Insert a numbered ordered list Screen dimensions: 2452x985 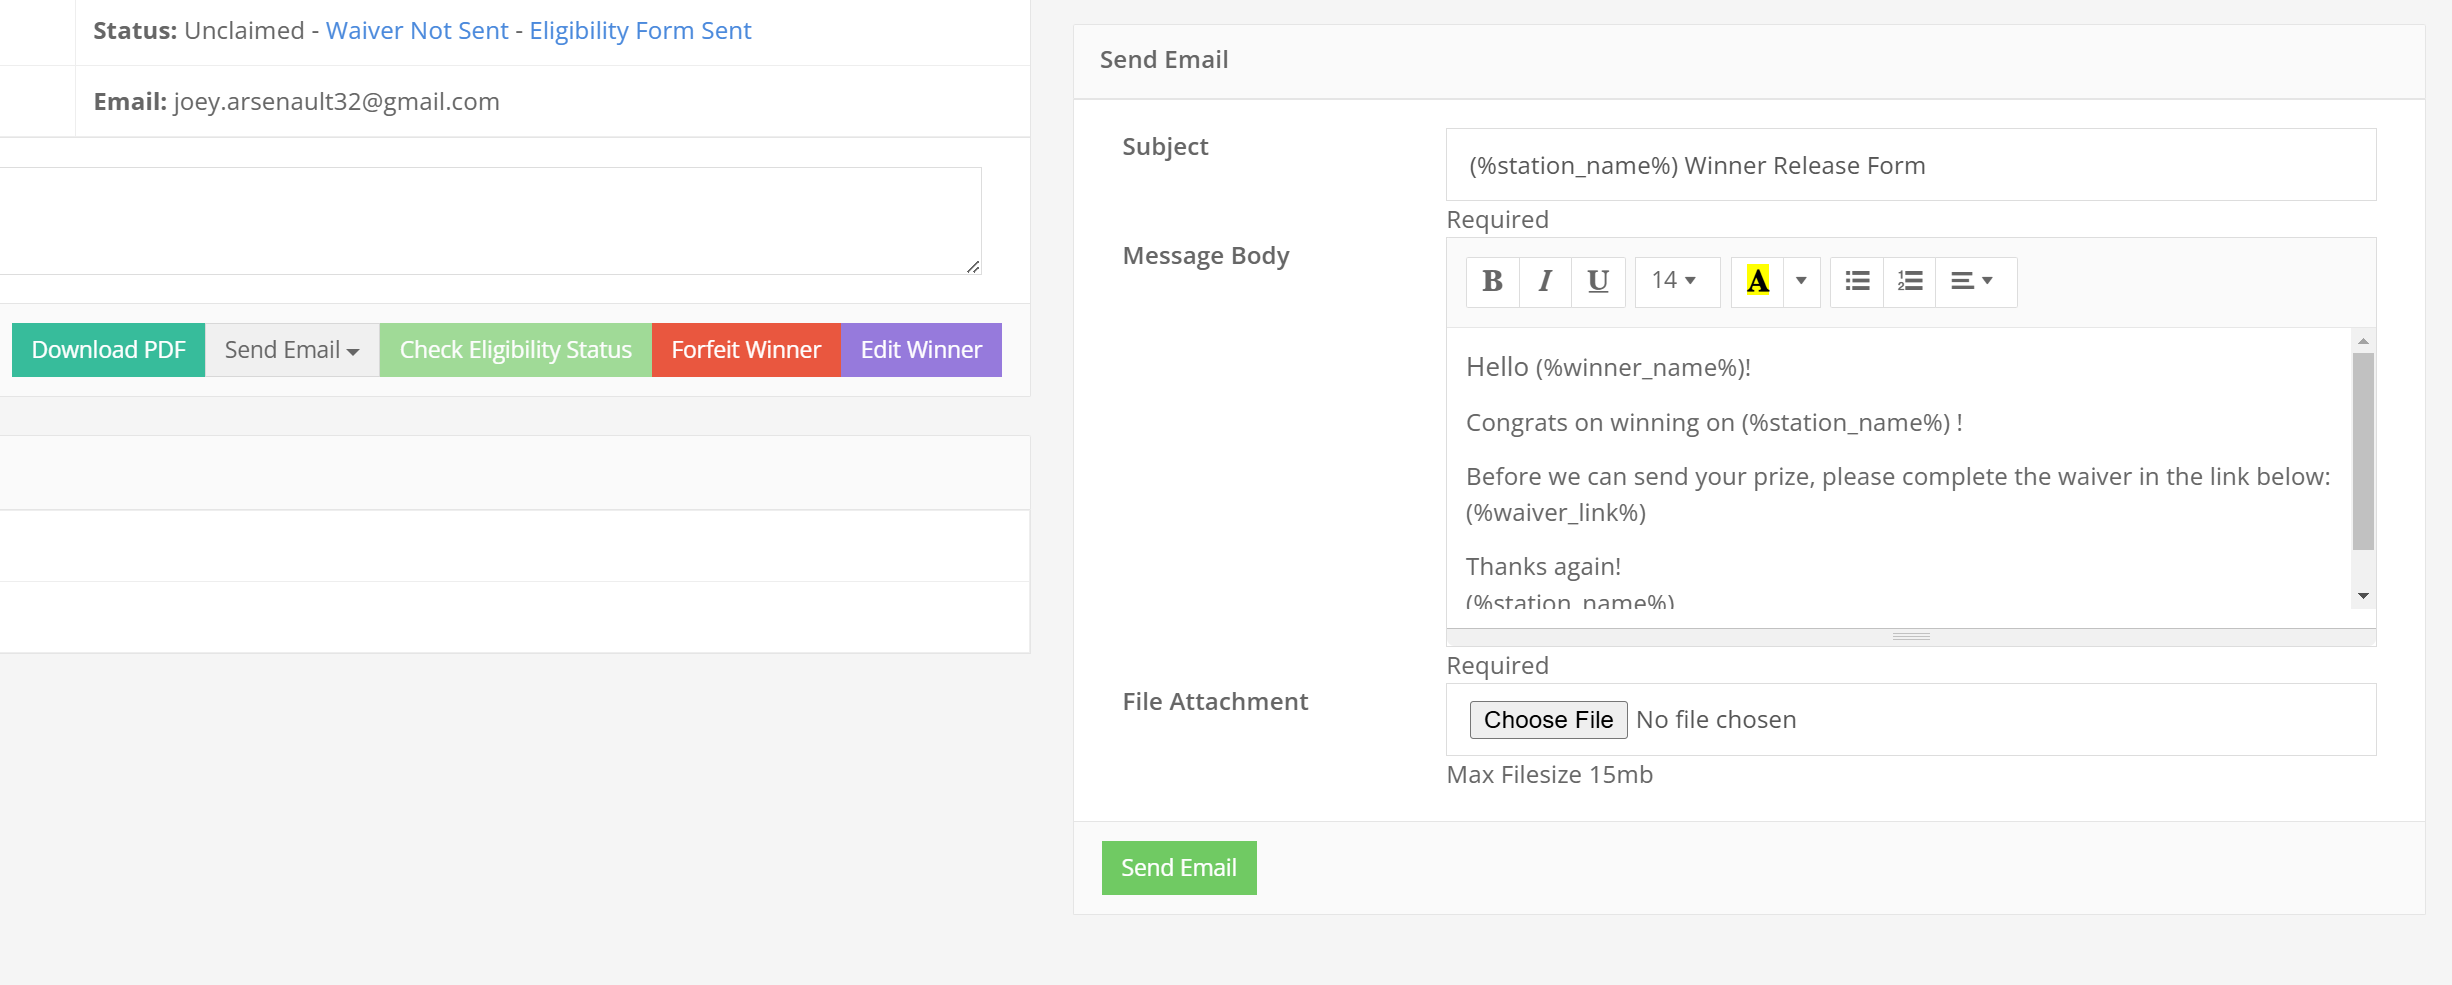(x=1909, y=282)
